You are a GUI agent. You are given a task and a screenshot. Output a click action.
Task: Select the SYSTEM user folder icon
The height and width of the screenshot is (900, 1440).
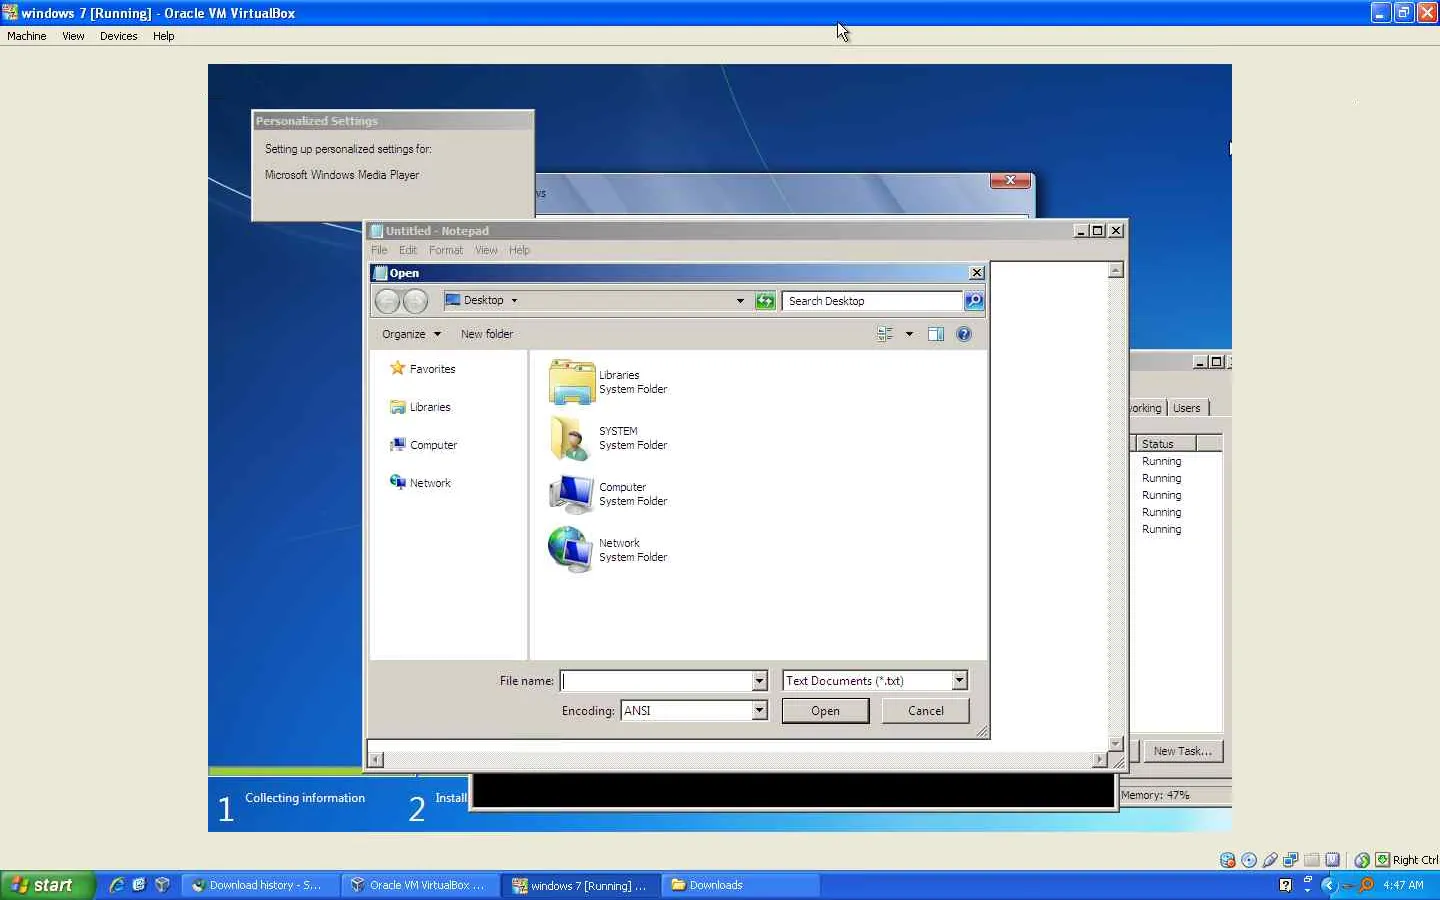pyautogui.click(x=572, y=438)
